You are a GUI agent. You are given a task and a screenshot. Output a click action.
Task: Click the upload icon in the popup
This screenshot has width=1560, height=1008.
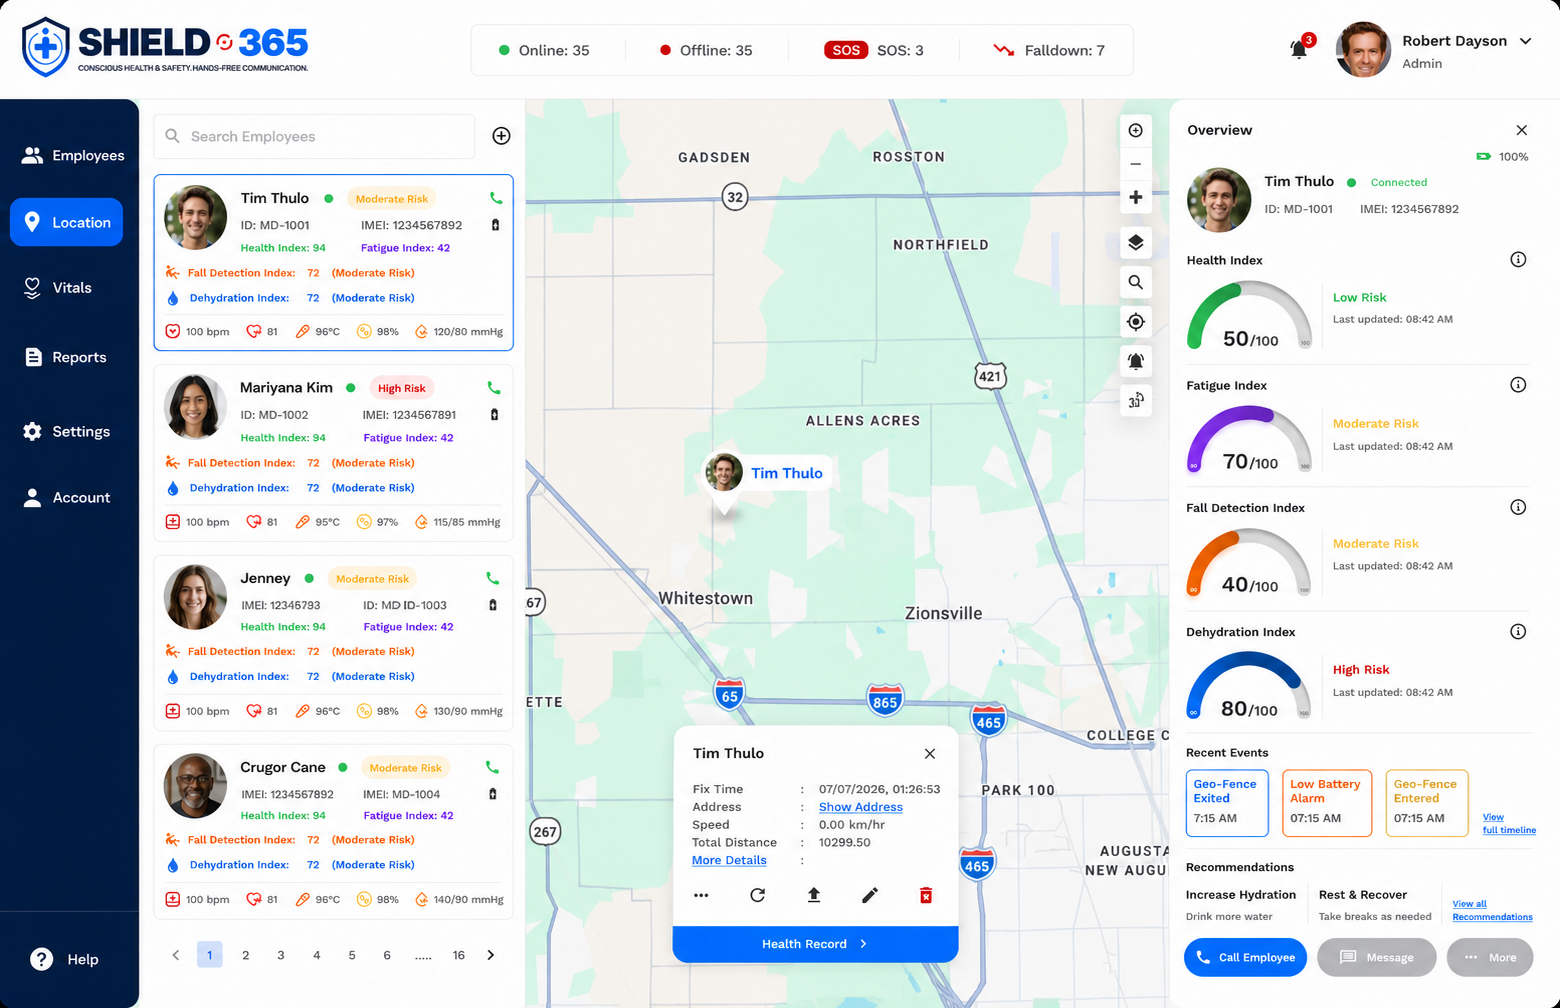pyautogui.click(x=814, y=895)
